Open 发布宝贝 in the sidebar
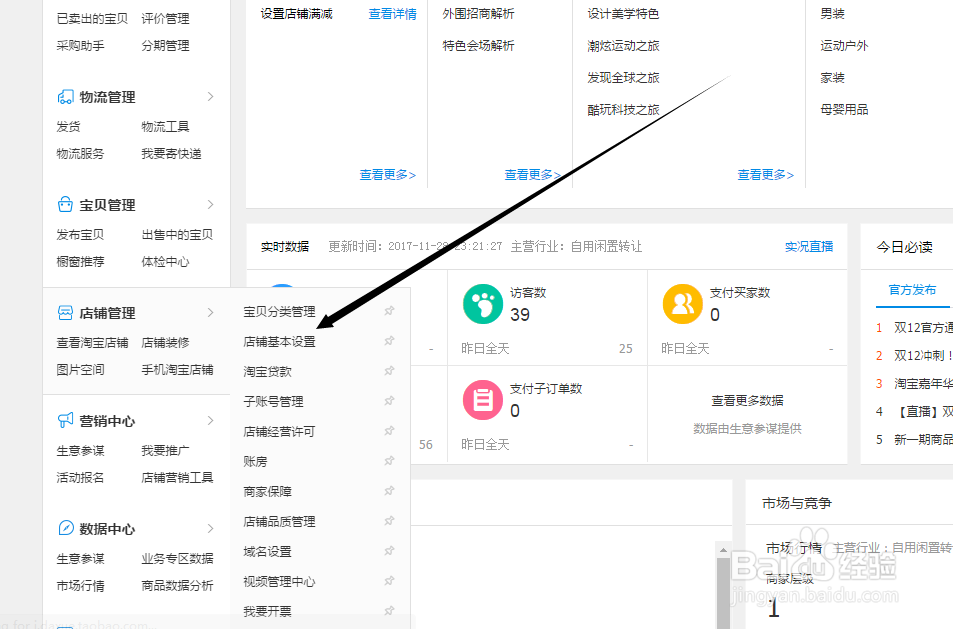The width and height of the screenshot is (953, 629). [80, 235]
